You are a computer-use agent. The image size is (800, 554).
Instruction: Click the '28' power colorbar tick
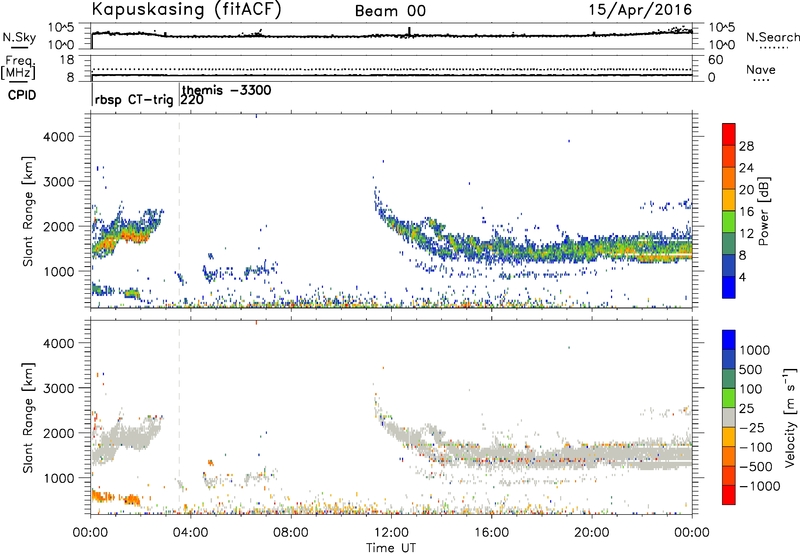click(746, 146)
